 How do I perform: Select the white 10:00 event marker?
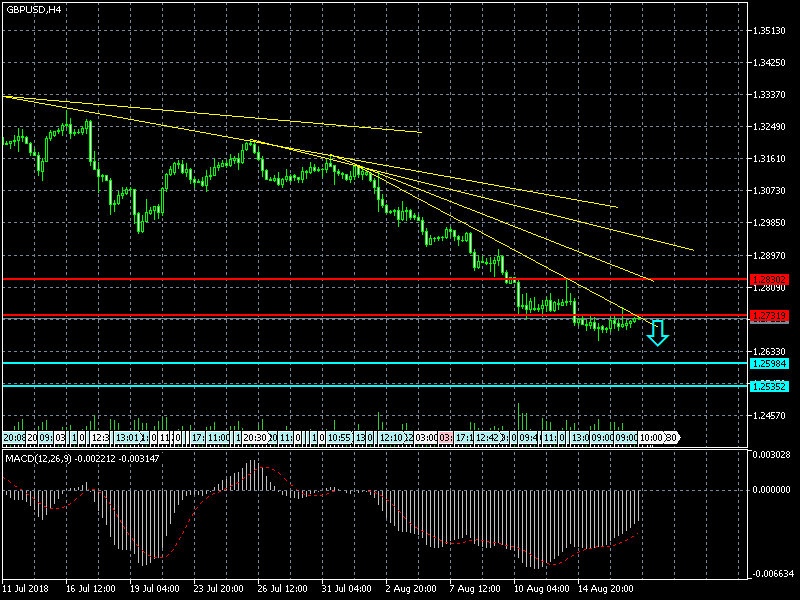pyautogui.click(x=651, y=438)
